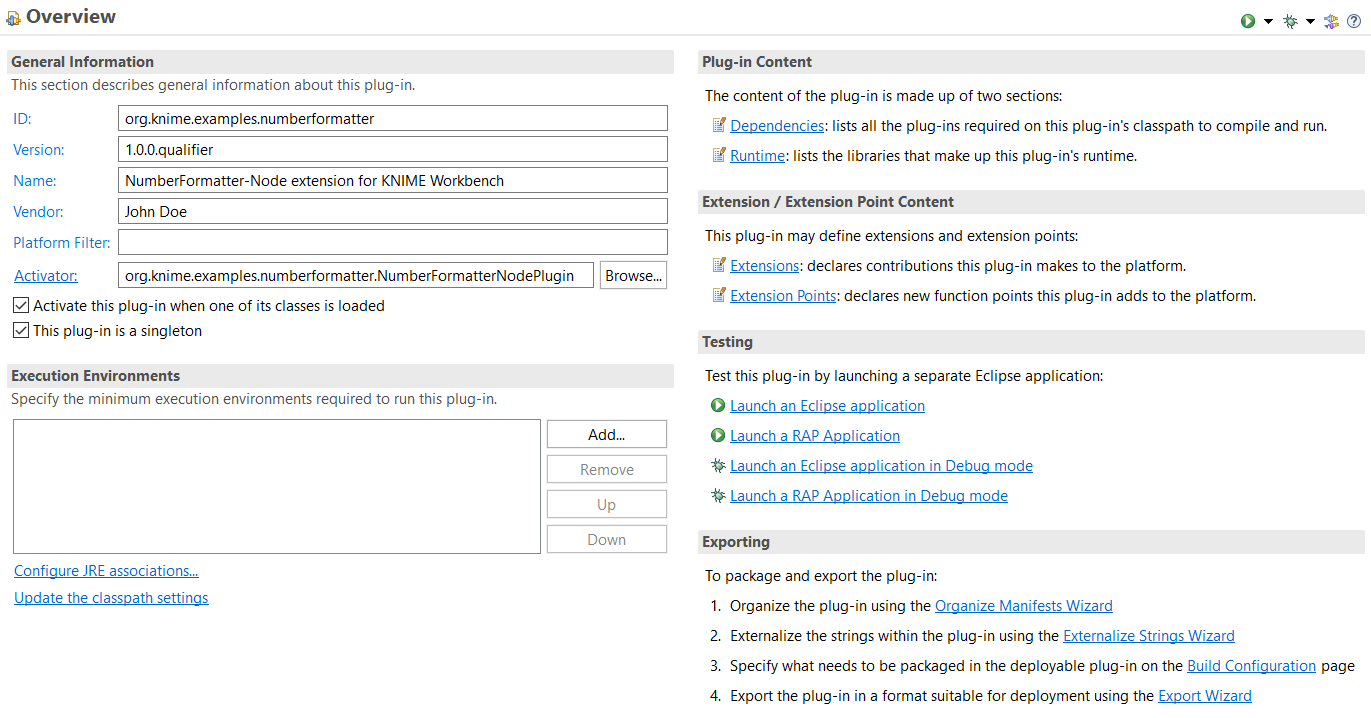Click 'Launch an Eclipse application' link
Image resolution: width=1371 pixels, height=718 pixels.
pyautogui.click(x=827, y=406)
